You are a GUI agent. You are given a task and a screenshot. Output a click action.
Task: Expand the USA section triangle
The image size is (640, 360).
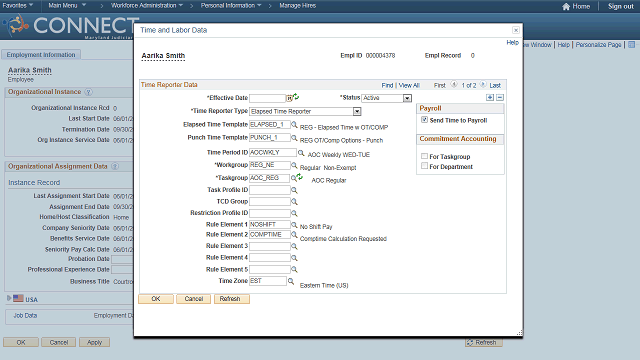click(9, 298)
